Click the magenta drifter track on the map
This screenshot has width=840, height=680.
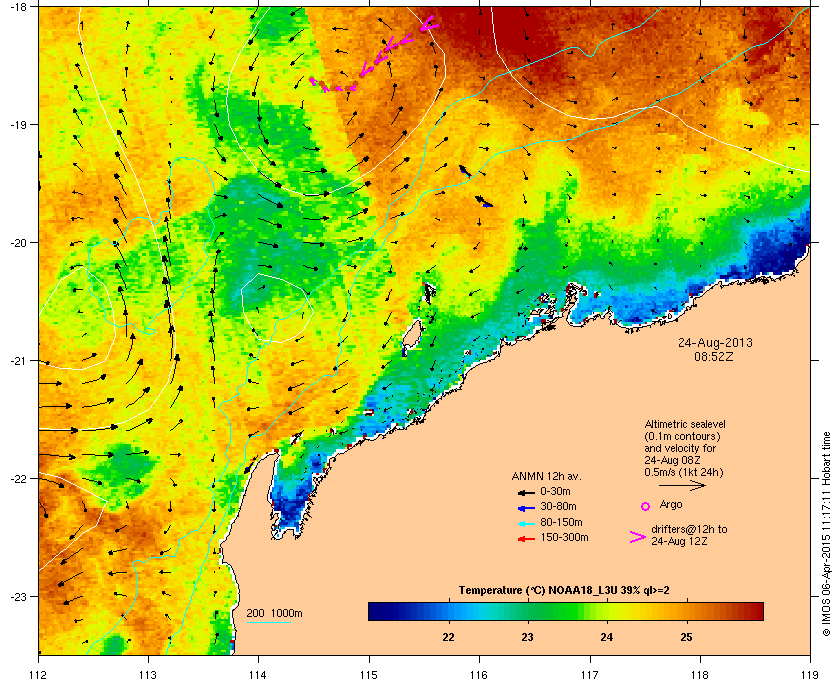tap(374, 56)
